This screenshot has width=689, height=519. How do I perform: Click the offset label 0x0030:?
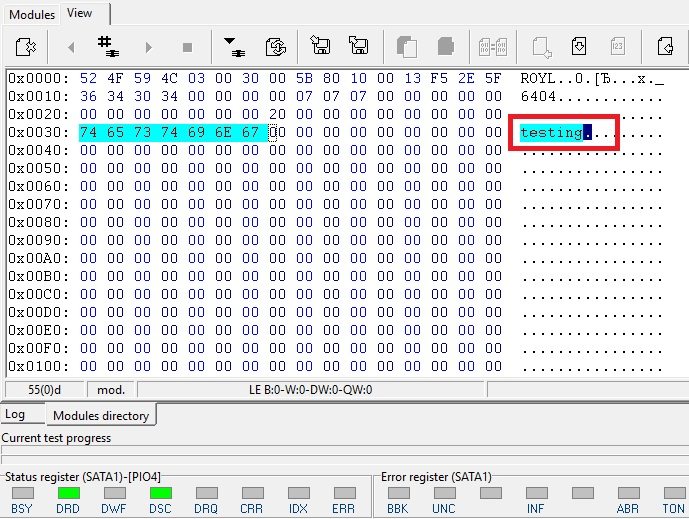tap(39, 132)
